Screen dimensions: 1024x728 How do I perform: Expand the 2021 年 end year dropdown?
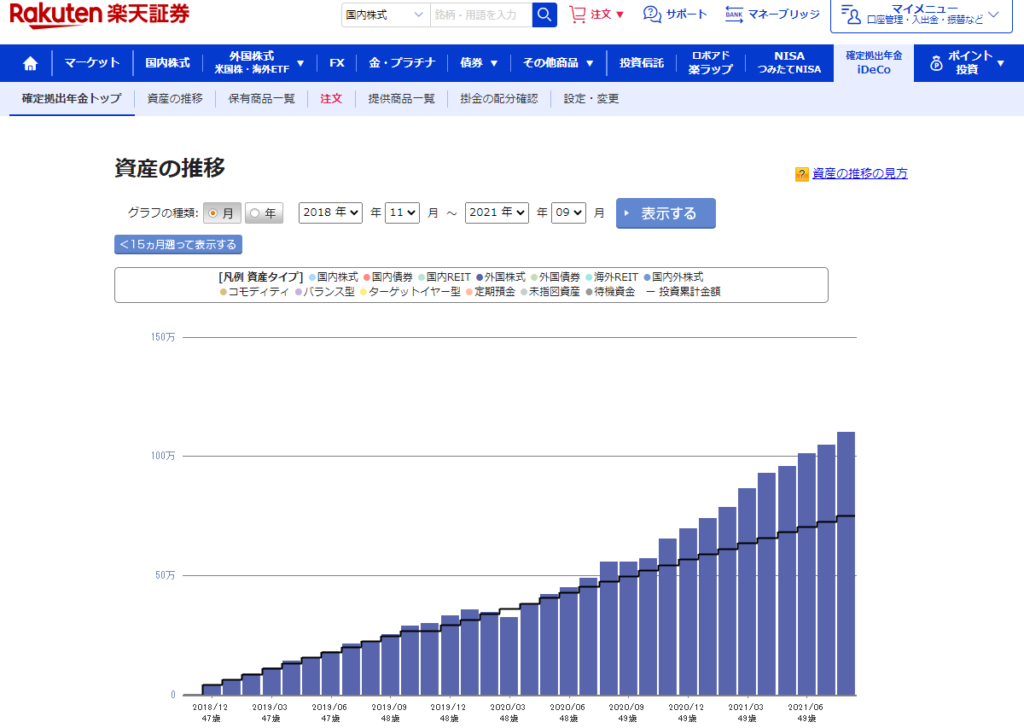[x=497, y=213]
